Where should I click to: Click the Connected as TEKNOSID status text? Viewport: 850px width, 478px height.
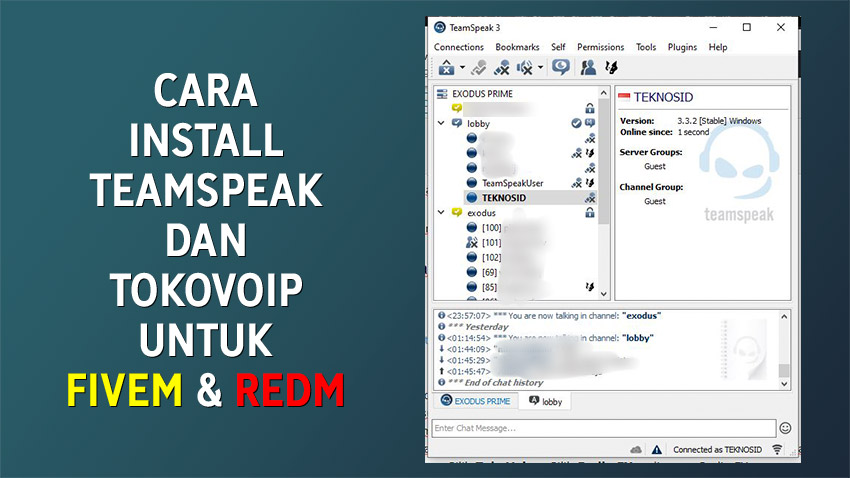pos(717,449)
